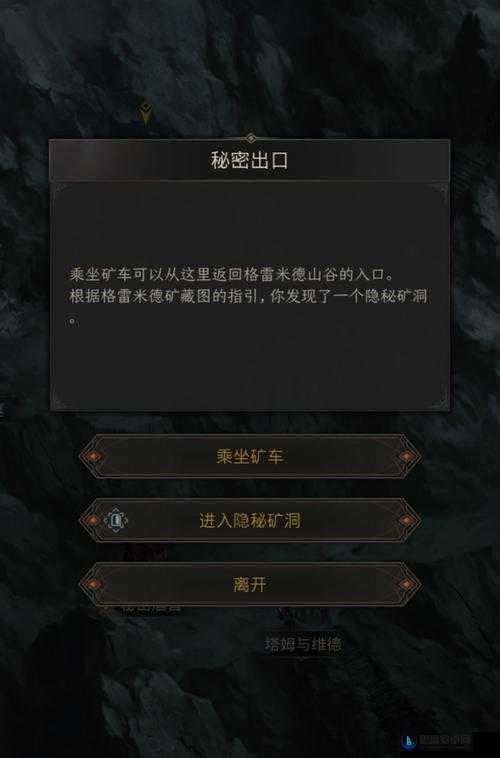Click the right orange gem on 乘坐矿车
This screenshot has width=500, height=758.
tap(406, 456)
